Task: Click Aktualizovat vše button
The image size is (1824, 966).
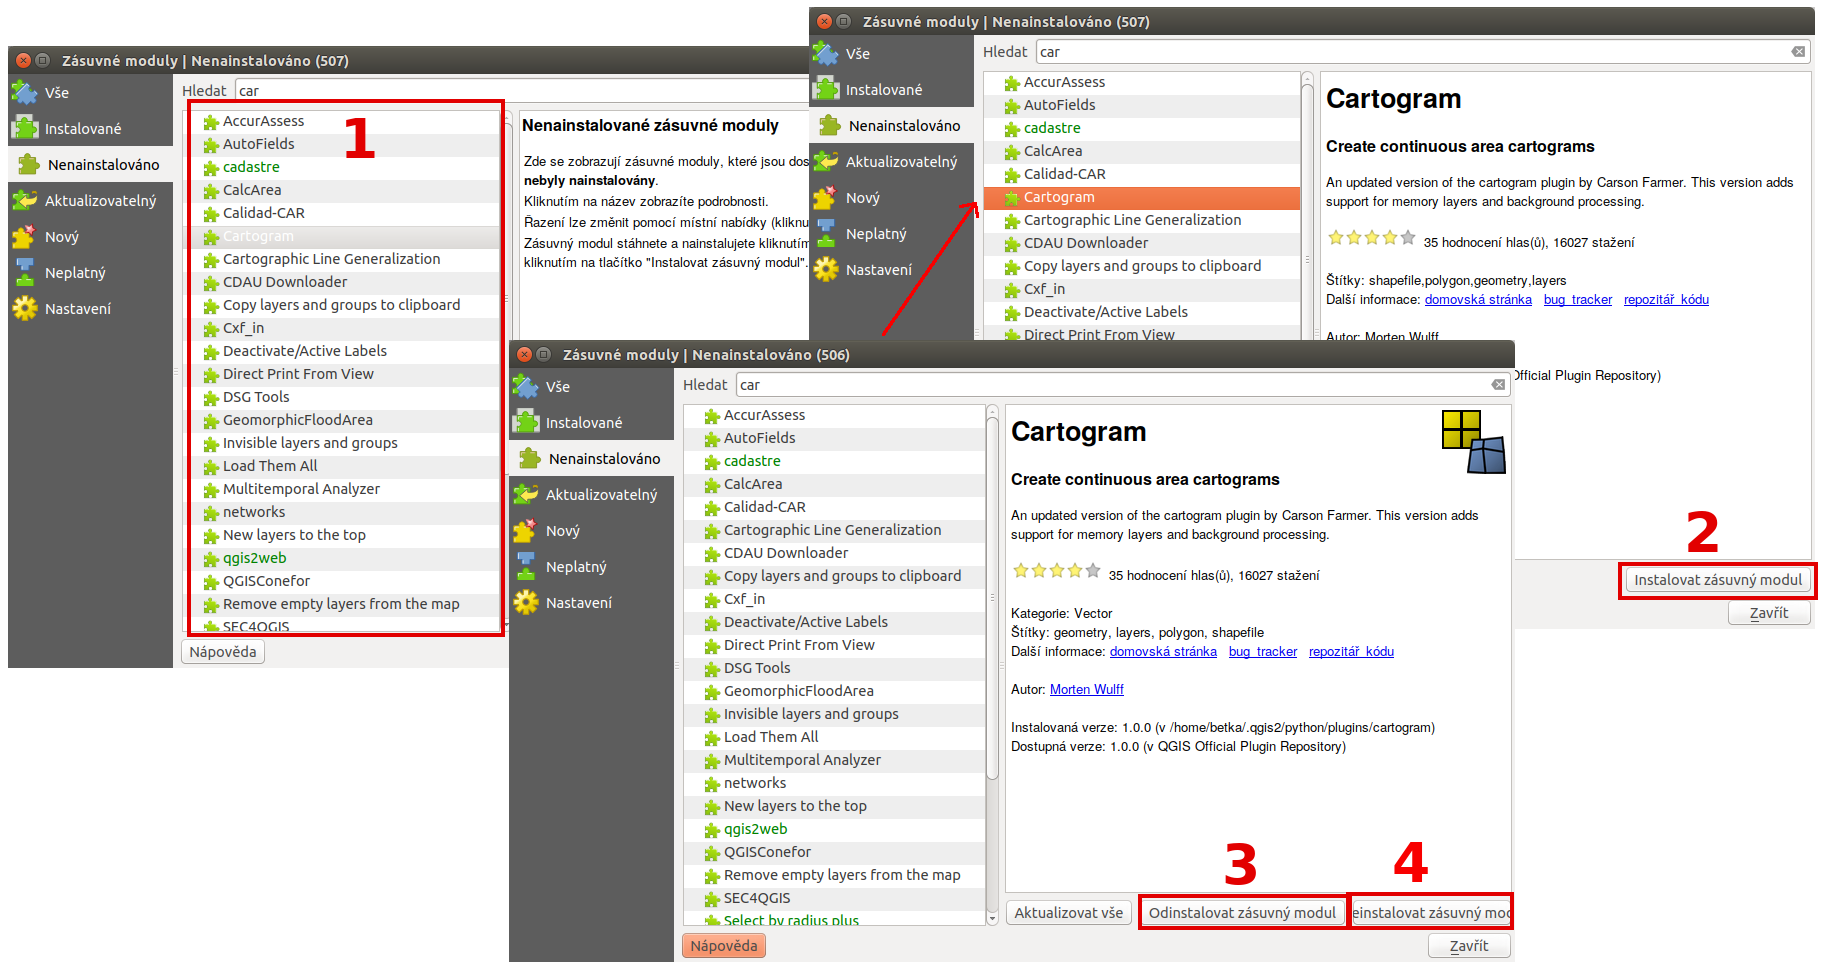Action: [x=1068, y=913]
